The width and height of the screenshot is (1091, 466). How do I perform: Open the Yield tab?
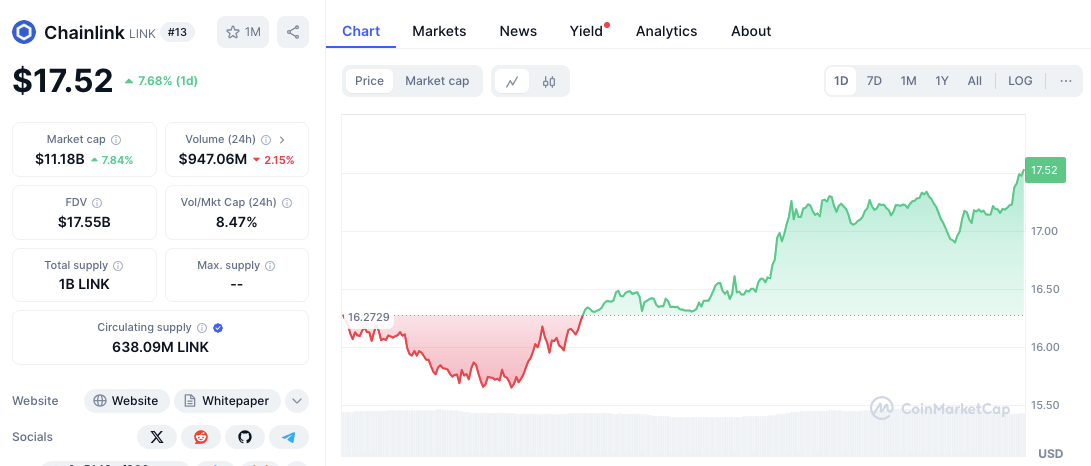click(586, 31)
